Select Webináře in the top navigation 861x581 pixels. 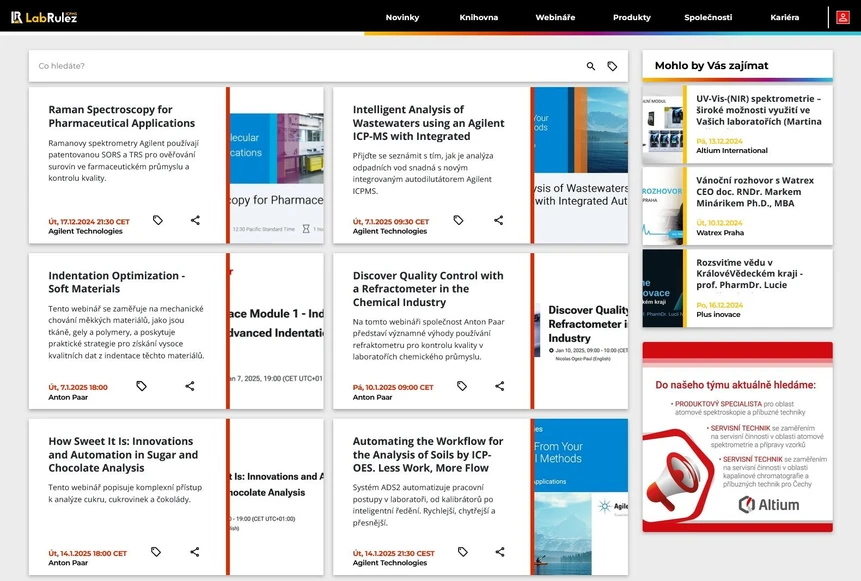pos(555,17)
